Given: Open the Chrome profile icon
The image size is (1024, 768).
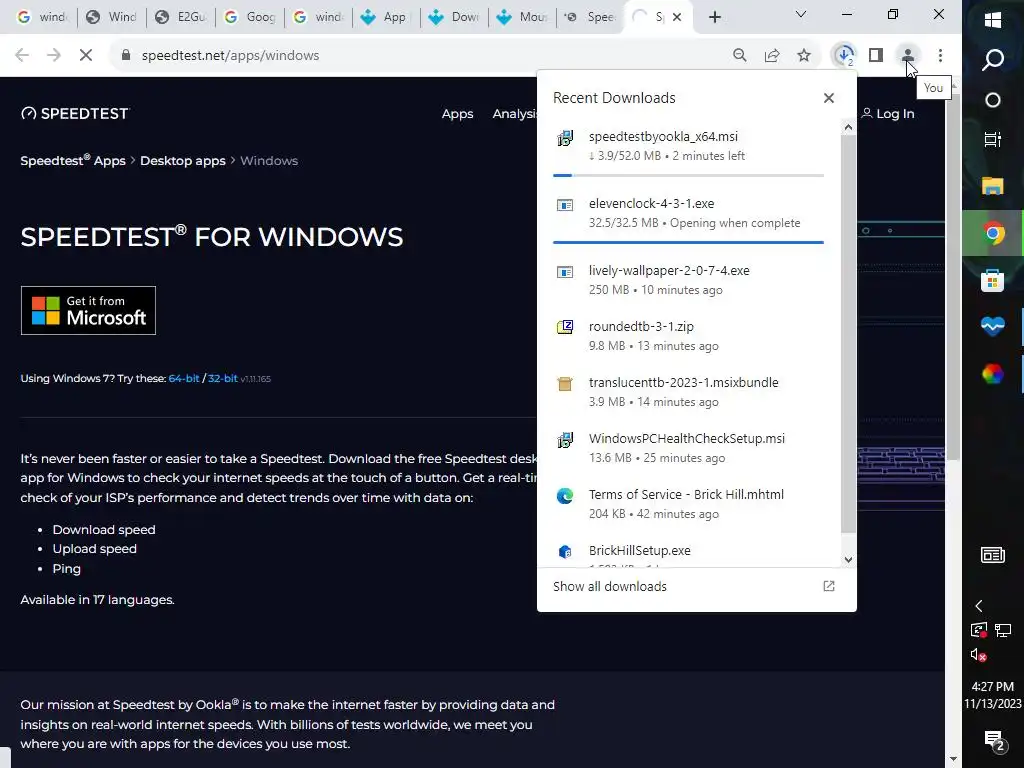Looking at the screenshot, I should click(x=908, y=56).
